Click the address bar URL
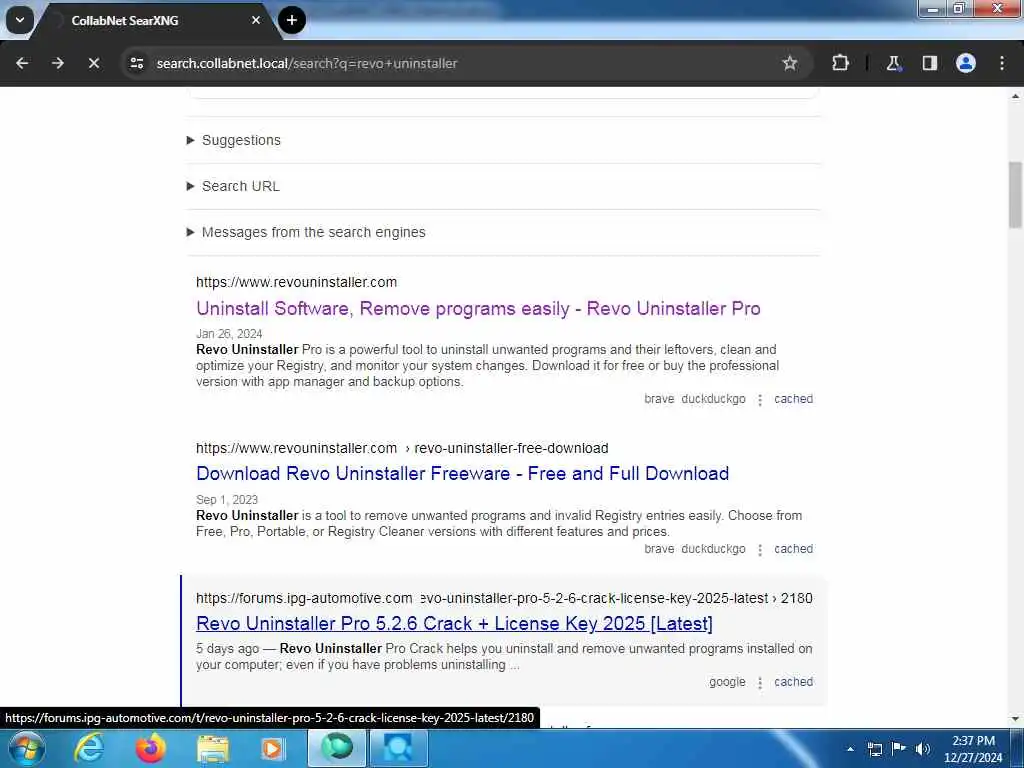This screenshot has width=1024, height=768. (307, 63)
